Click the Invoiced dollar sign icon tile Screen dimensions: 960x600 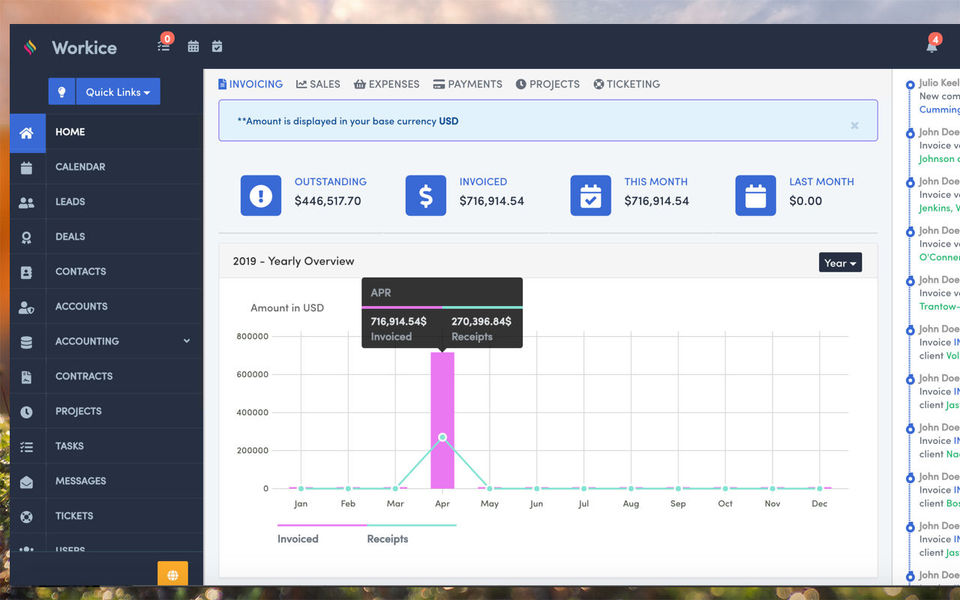[426, 195]
